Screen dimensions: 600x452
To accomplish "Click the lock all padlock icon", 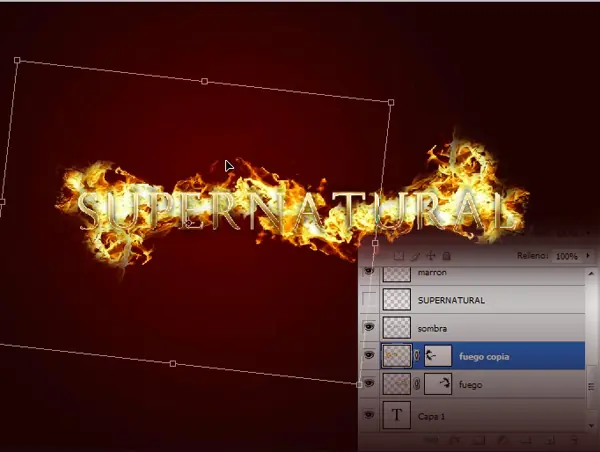I will (446, 256).
